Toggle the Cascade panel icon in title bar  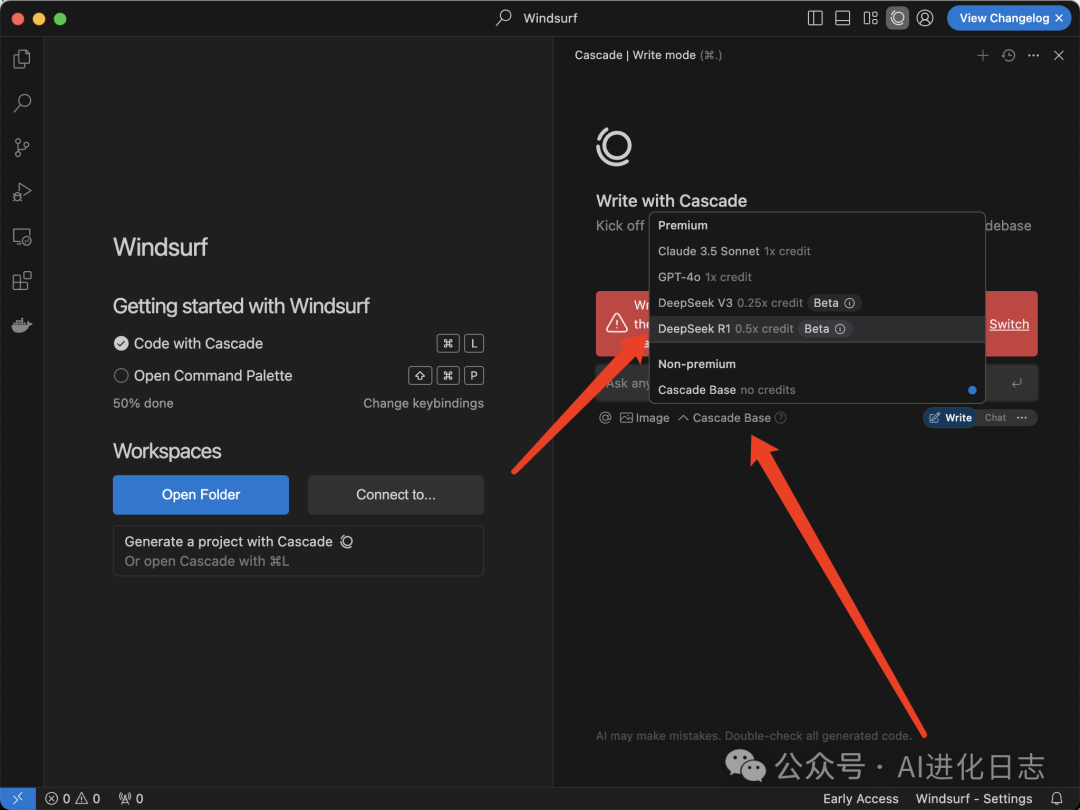coord(897,19)
